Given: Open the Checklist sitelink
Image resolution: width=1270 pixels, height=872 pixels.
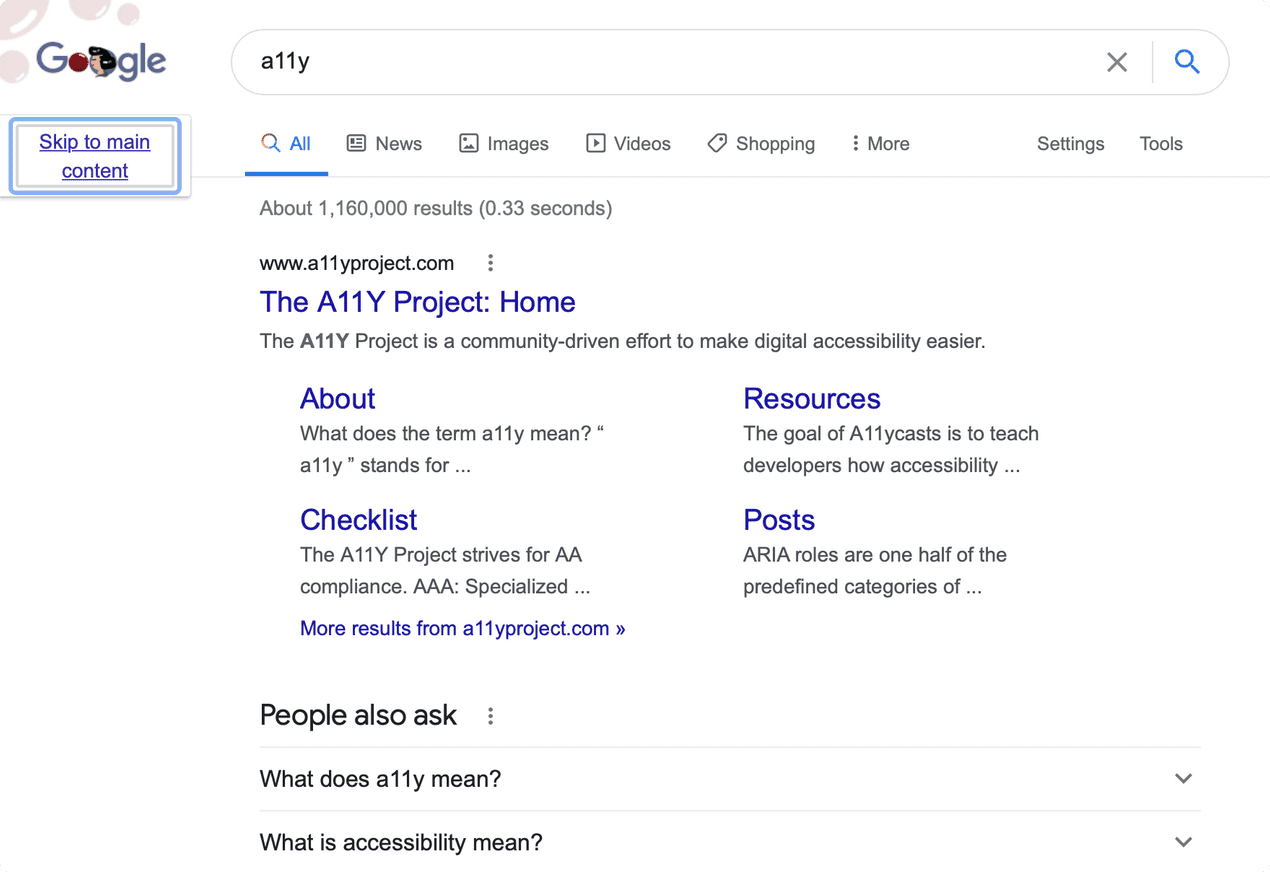Looking at the screenshot, I should pyautogui.click(x=359, y=520).
